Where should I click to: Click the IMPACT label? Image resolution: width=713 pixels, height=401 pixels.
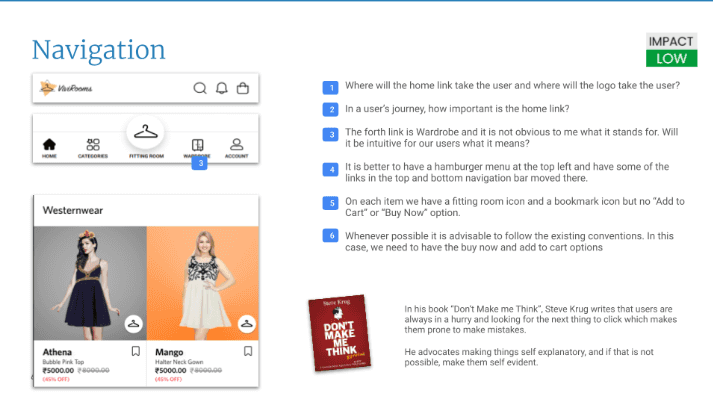coord(671,41)
